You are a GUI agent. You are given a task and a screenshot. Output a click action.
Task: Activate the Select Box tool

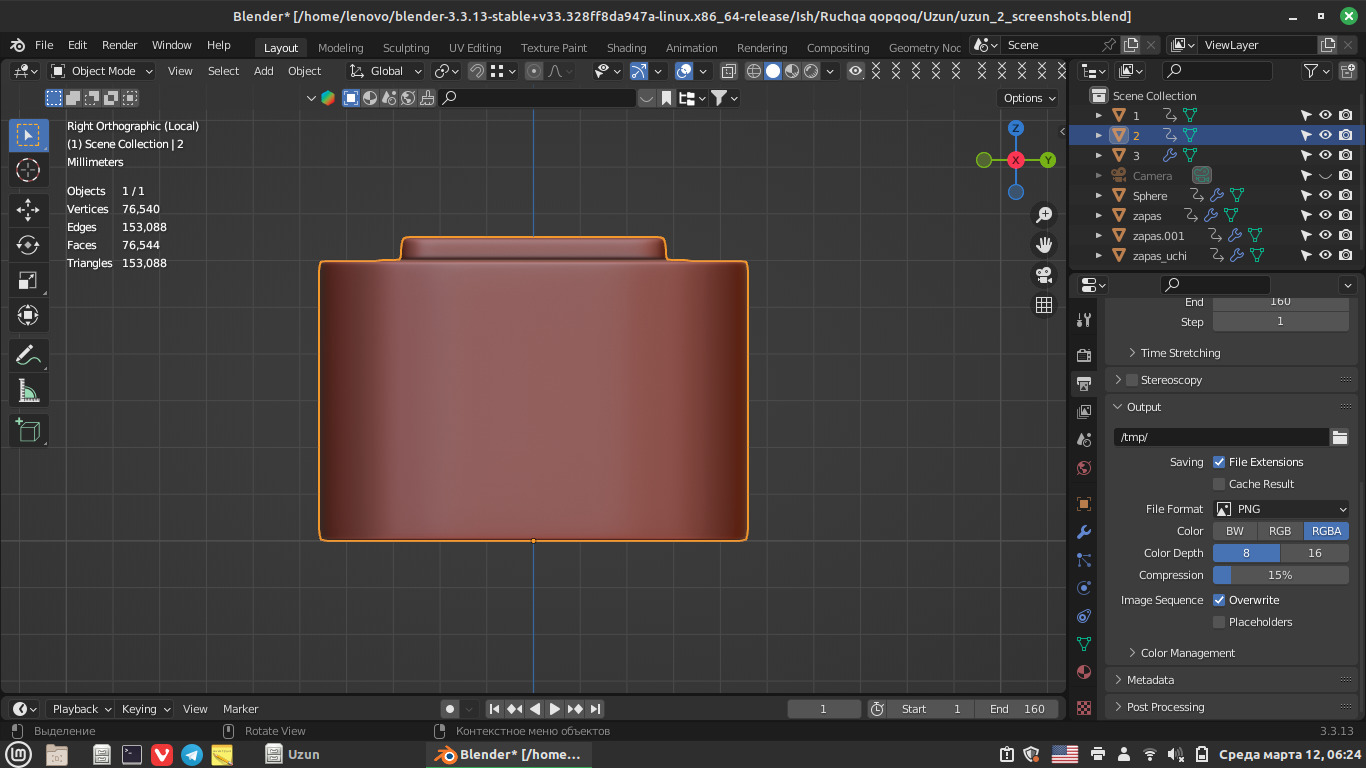point(28,135)
